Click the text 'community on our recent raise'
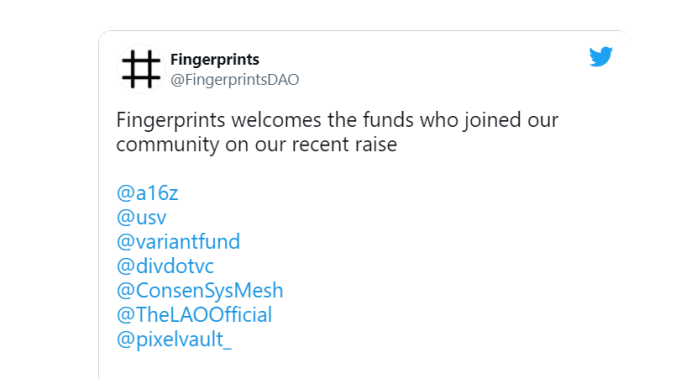 click(x=257, y=145)
